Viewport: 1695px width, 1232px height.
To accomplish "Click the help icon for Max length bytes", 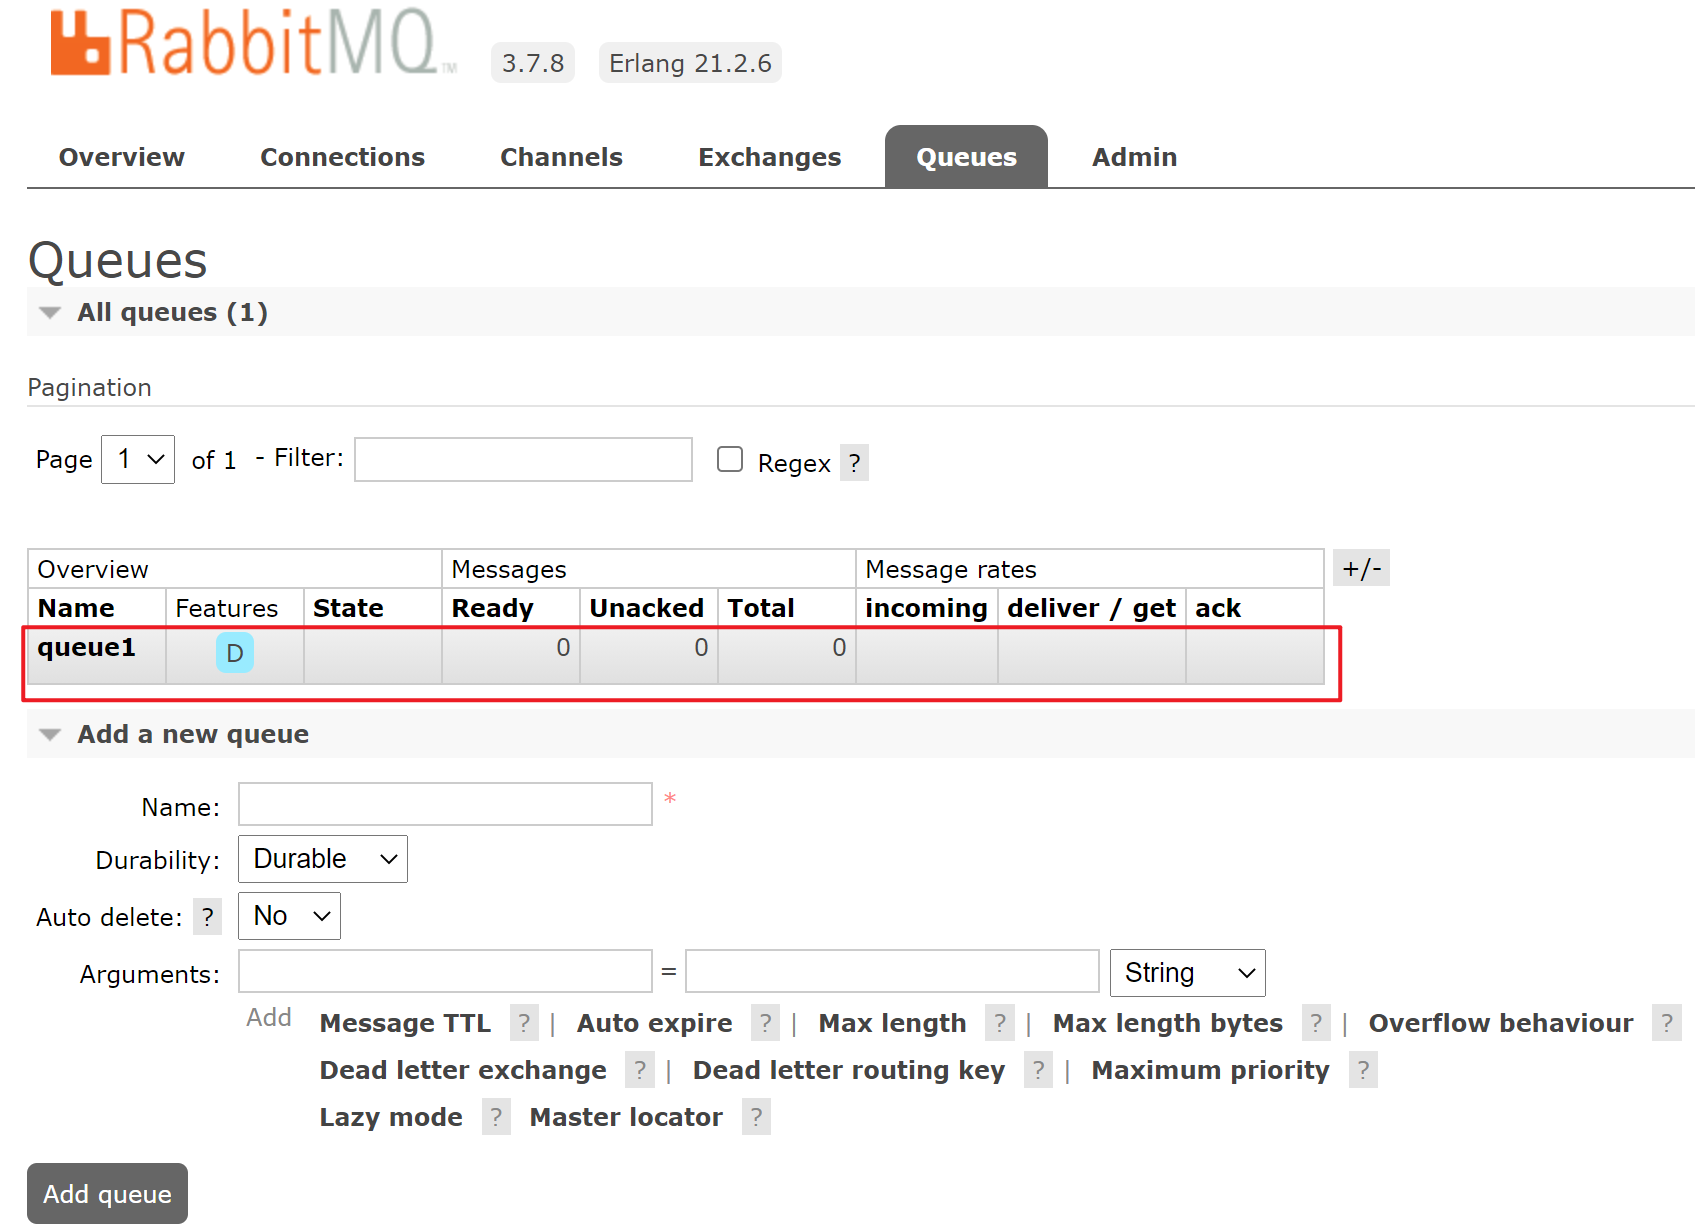I will [1316, 1023].
